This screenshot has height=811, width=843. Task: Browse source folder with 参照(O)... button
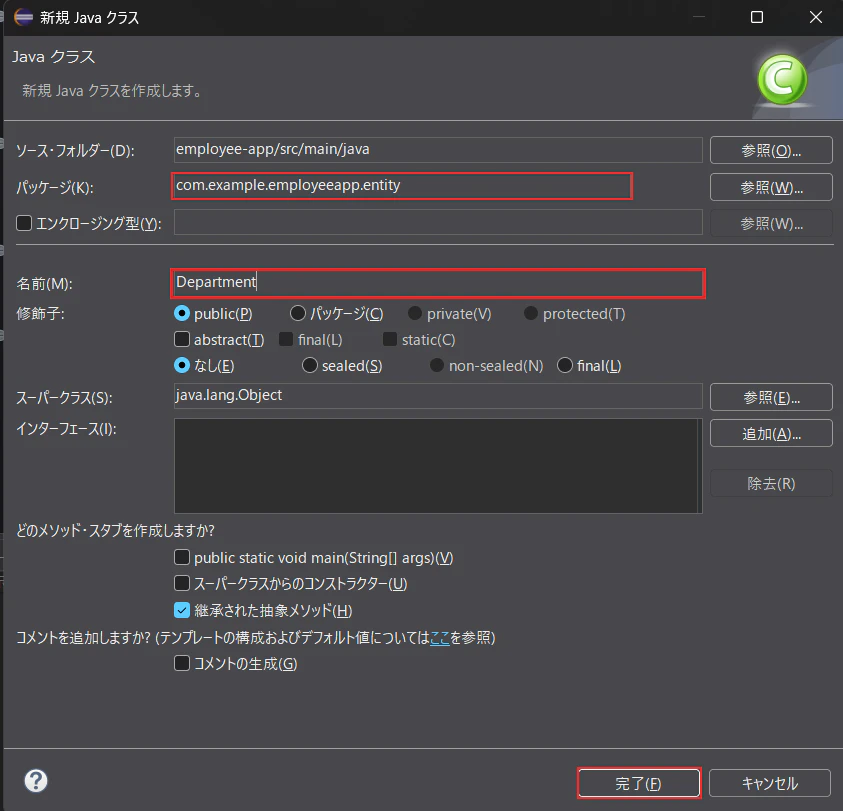pos(771,150)
